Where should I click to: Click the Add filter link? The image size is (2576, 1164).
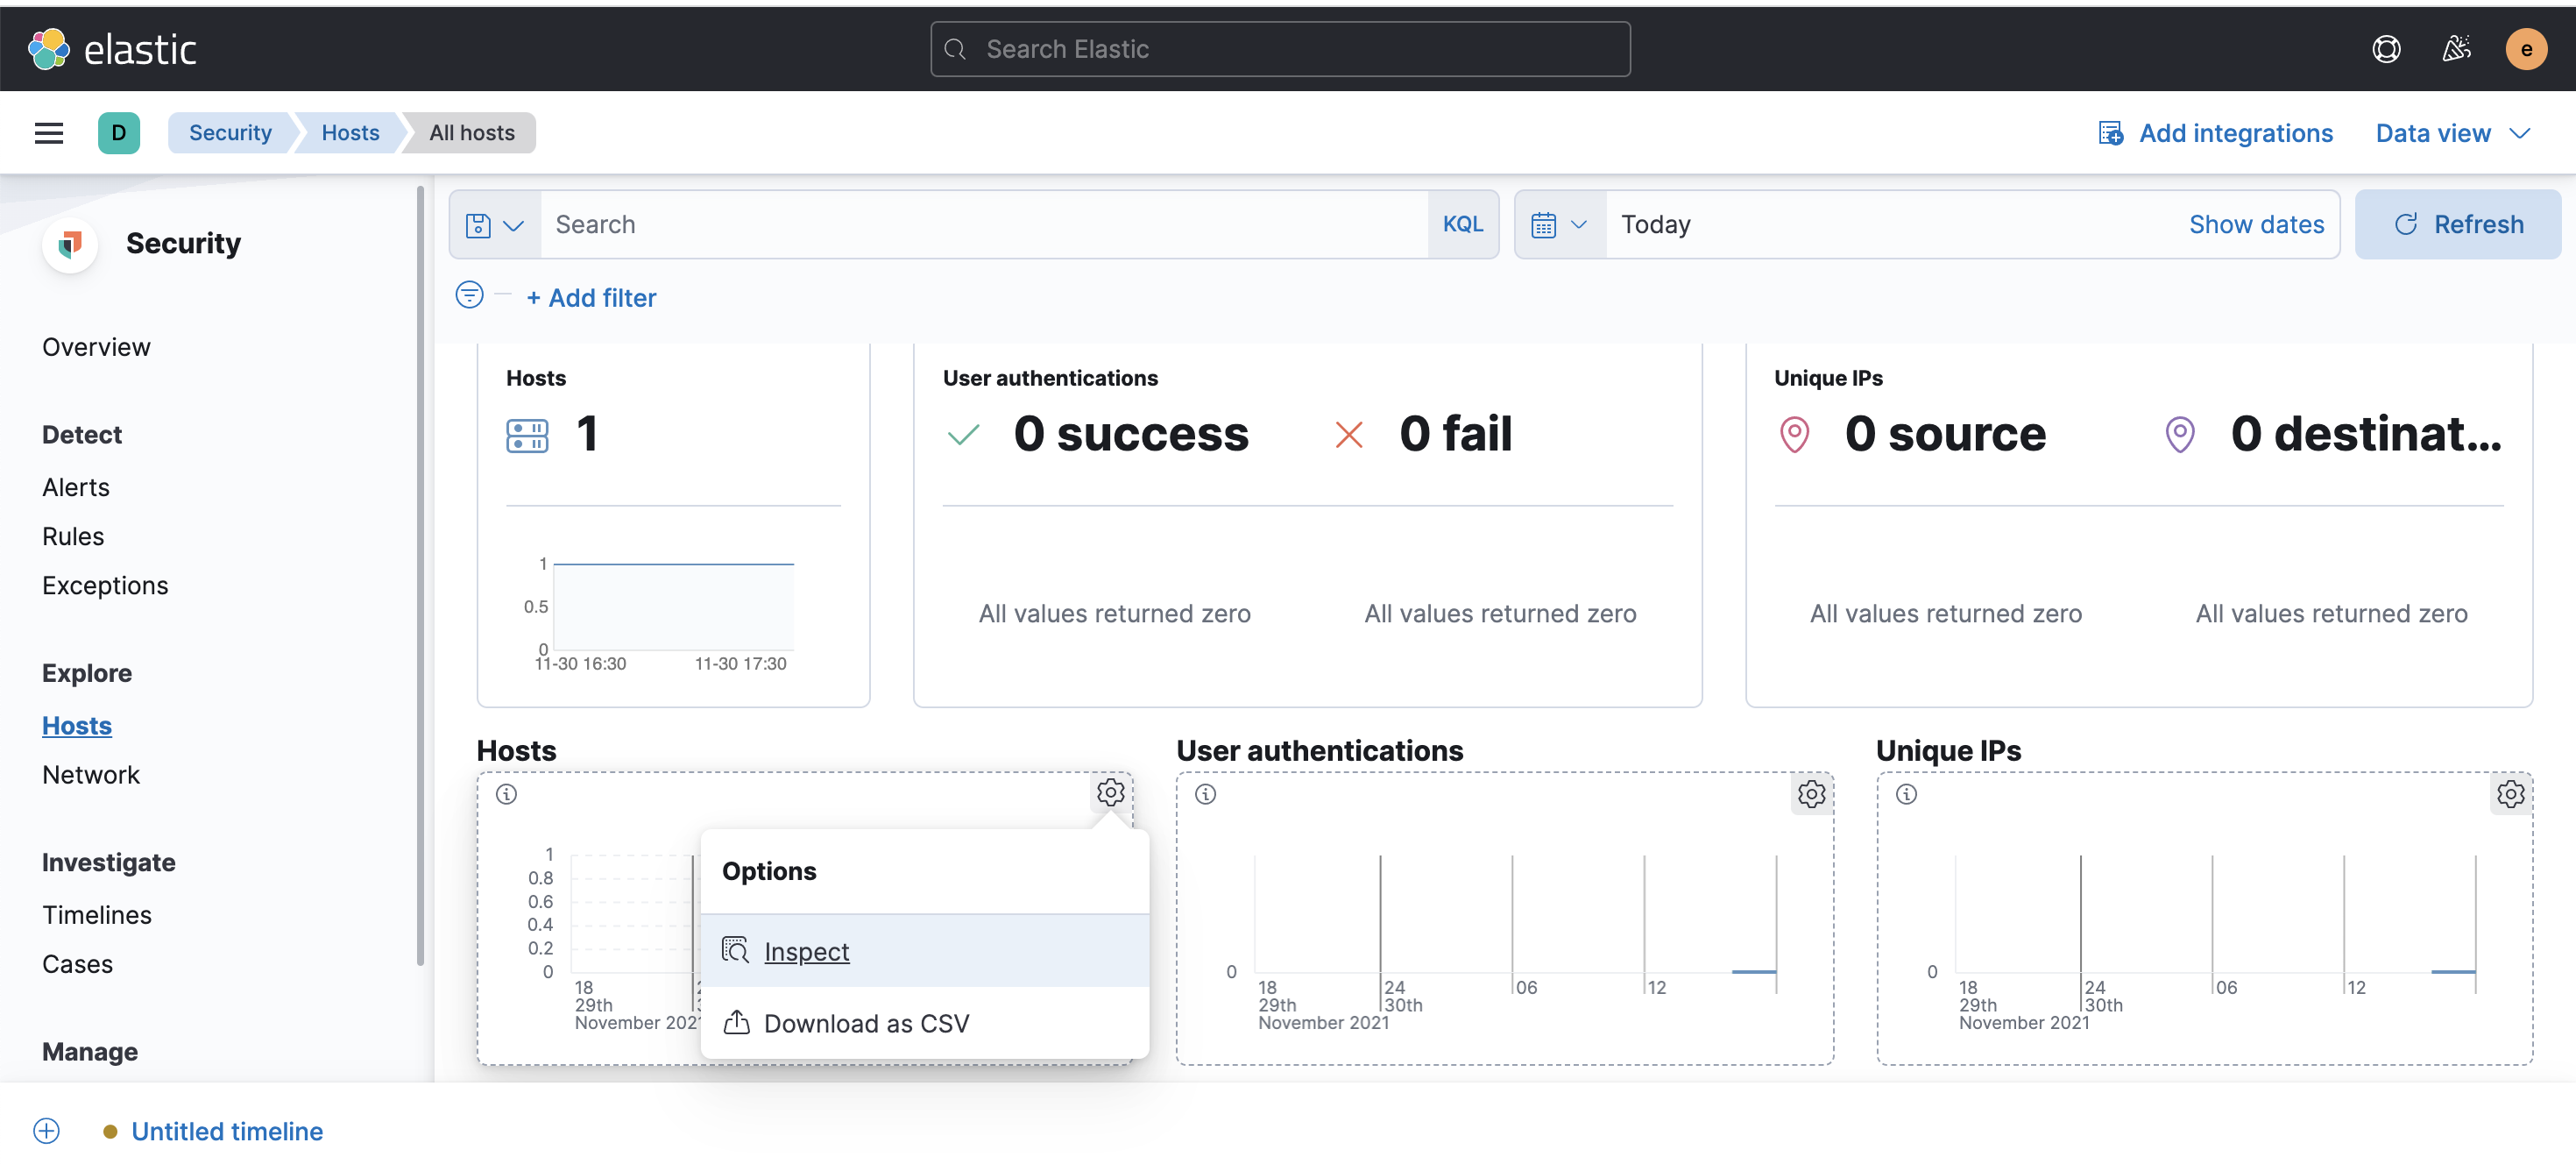(591, 298)
